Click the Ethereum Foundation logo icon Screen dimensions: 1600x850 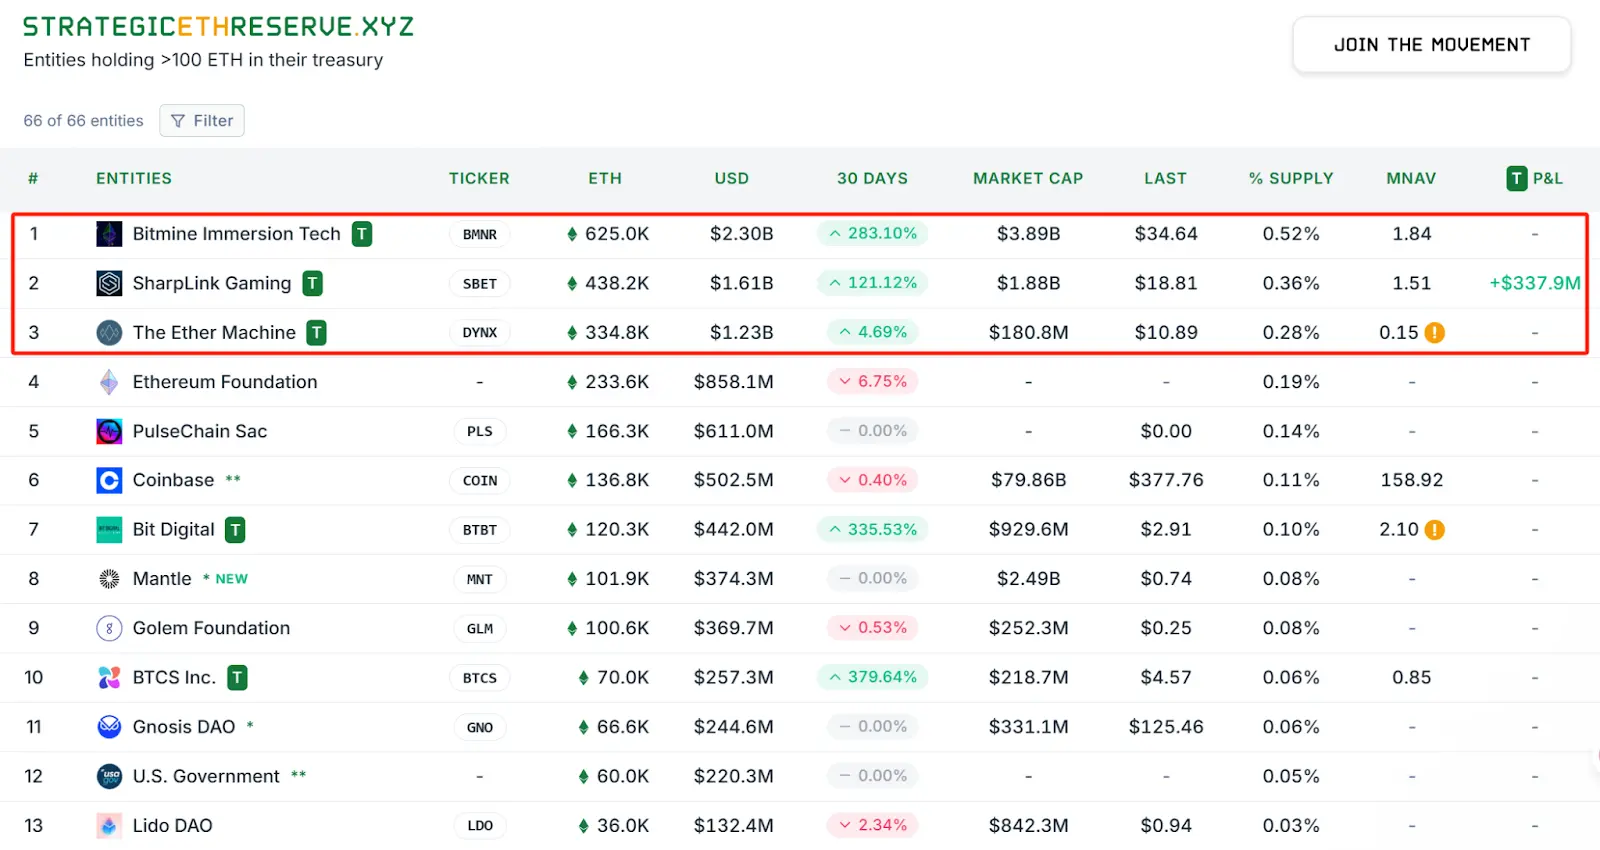[x=109, y=382]
